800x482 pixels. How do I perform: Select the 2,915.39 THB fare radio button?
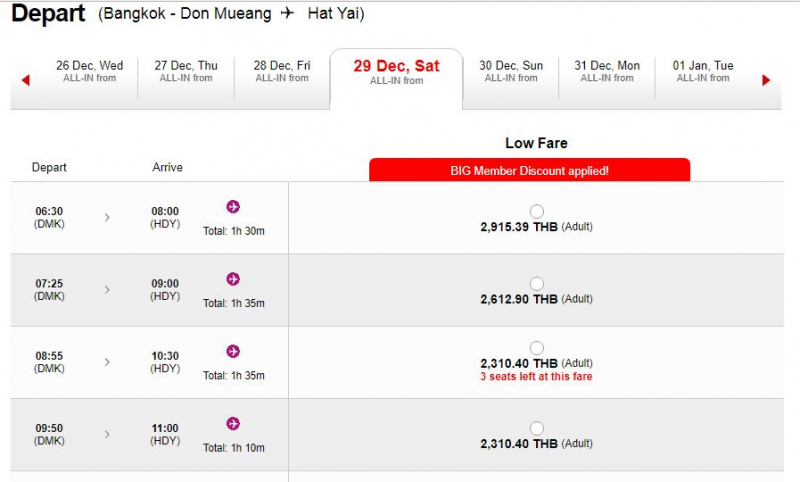(537, 211)
